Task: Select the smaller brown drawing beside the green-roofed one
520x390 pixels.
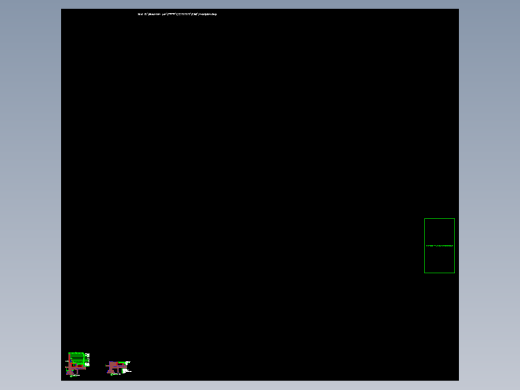Action: point(119,368)
